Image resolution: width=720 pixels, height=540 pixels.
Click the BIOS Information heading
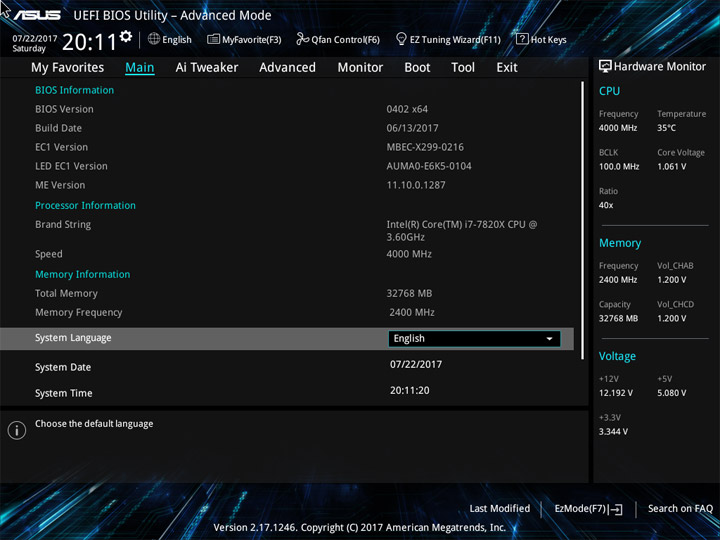pyautogui.click(x=74, y=90)
